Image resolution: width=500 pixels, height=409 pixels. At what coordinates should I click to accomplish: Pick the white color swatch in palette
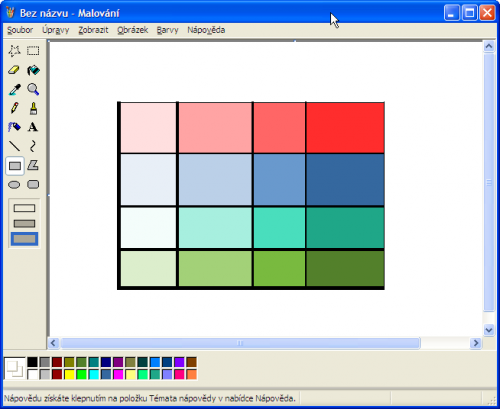32,374
